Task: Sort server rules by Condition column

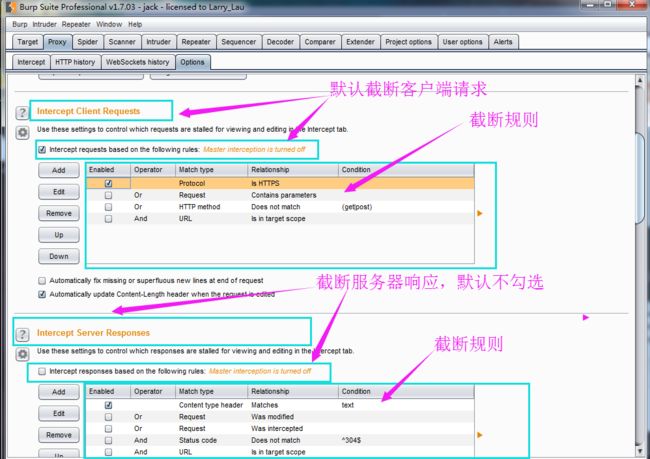Action: pyautogui.click(x=406, y=391)
